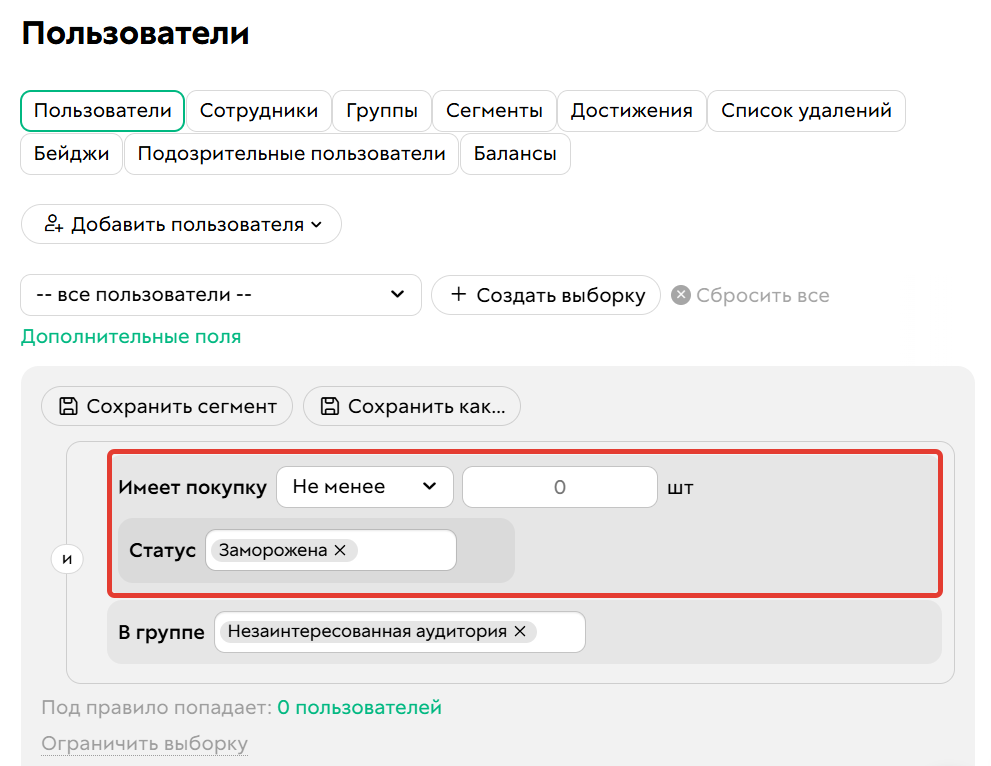Screen dimensions: 991x766
Task: Click the и connector circle between rules
Action: tap(66, 558)
